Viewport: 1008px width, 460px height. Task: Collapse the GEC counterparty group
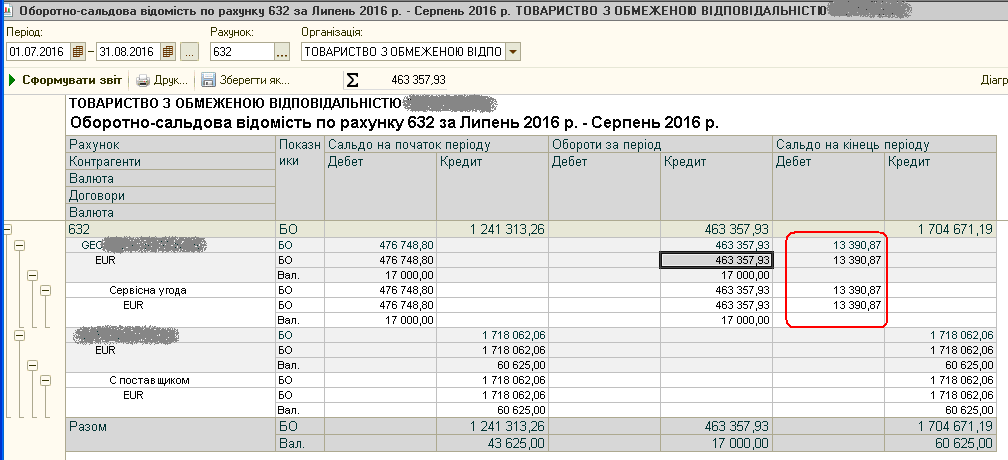click(x=19, y=245)
